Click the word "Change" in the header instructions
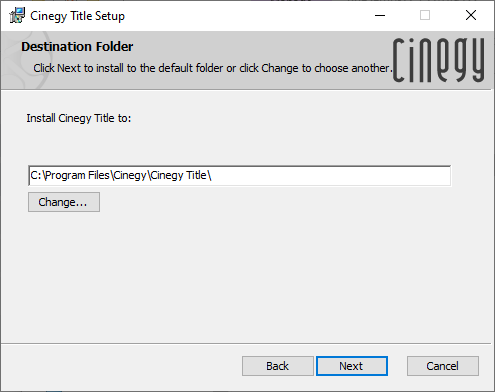This screenshot has width=495, height=392. pyautogui.click(x=280, y=68)
